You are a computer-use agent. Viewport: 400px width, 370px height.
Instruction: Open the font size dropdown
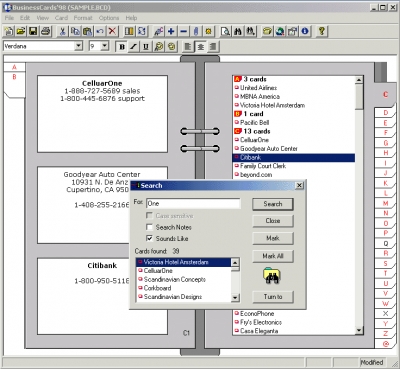(x=105, y=46)
